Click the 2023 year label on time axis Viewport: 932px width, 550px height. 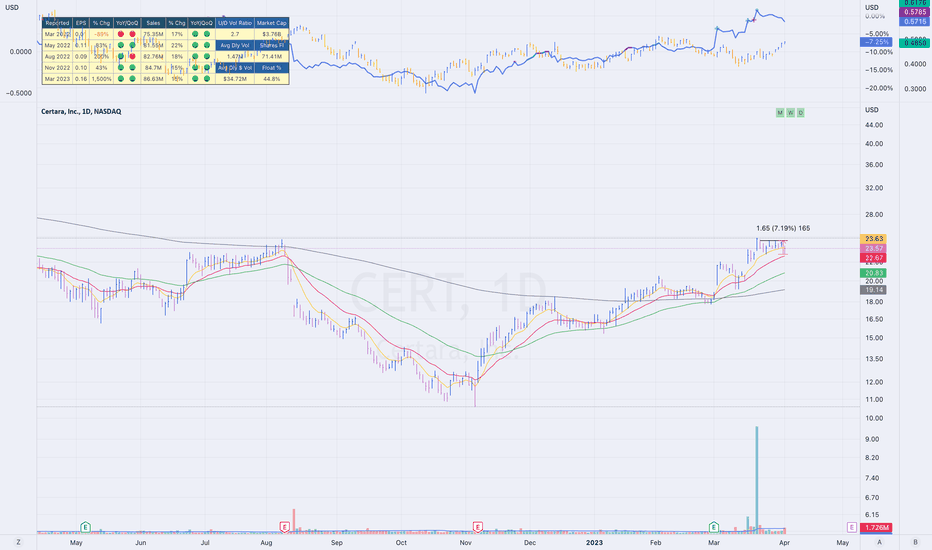click(x=594, y=542)
